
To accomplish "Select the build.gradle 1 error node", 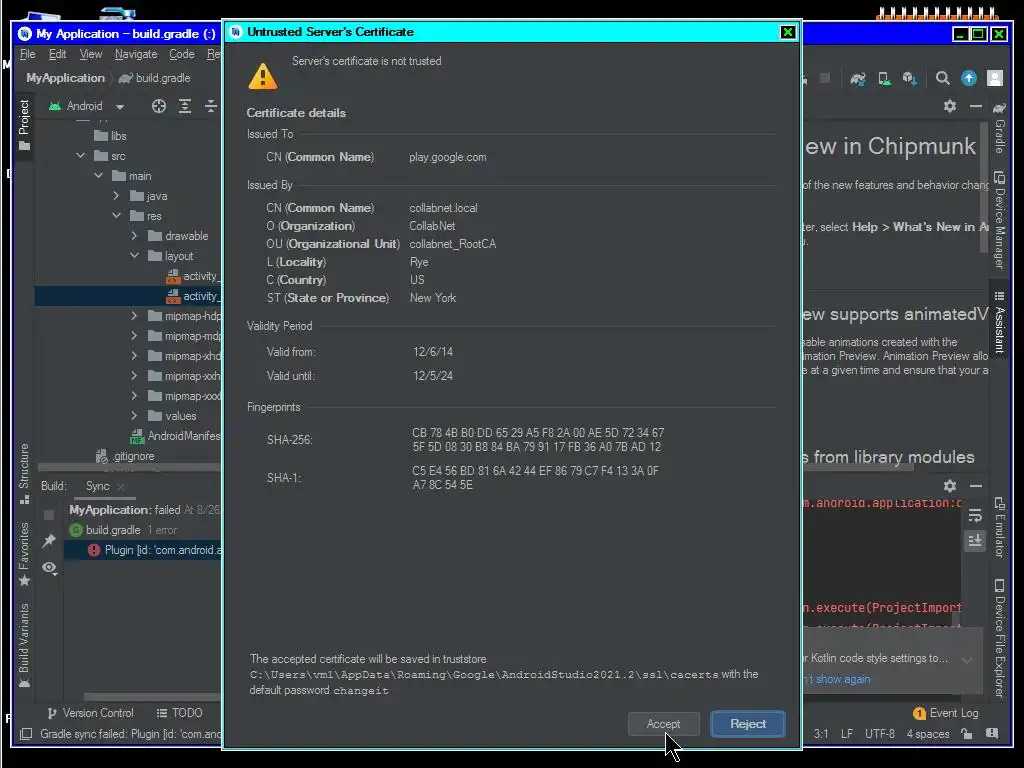I will [x=123, y=530].
